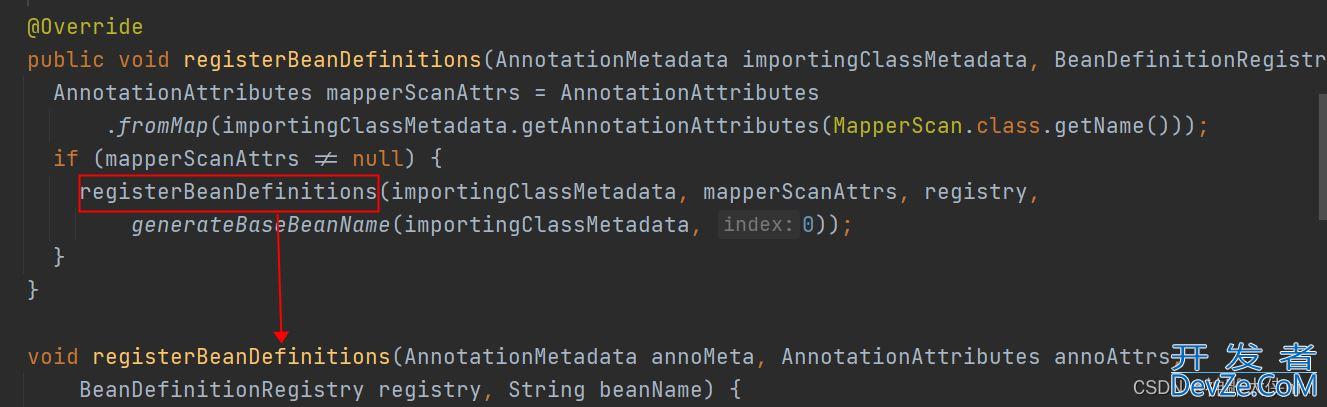Click the lower void registerBeanDefinitions declaration
This screenshot has height=407, width=1327.
click(x=209, y=356)
